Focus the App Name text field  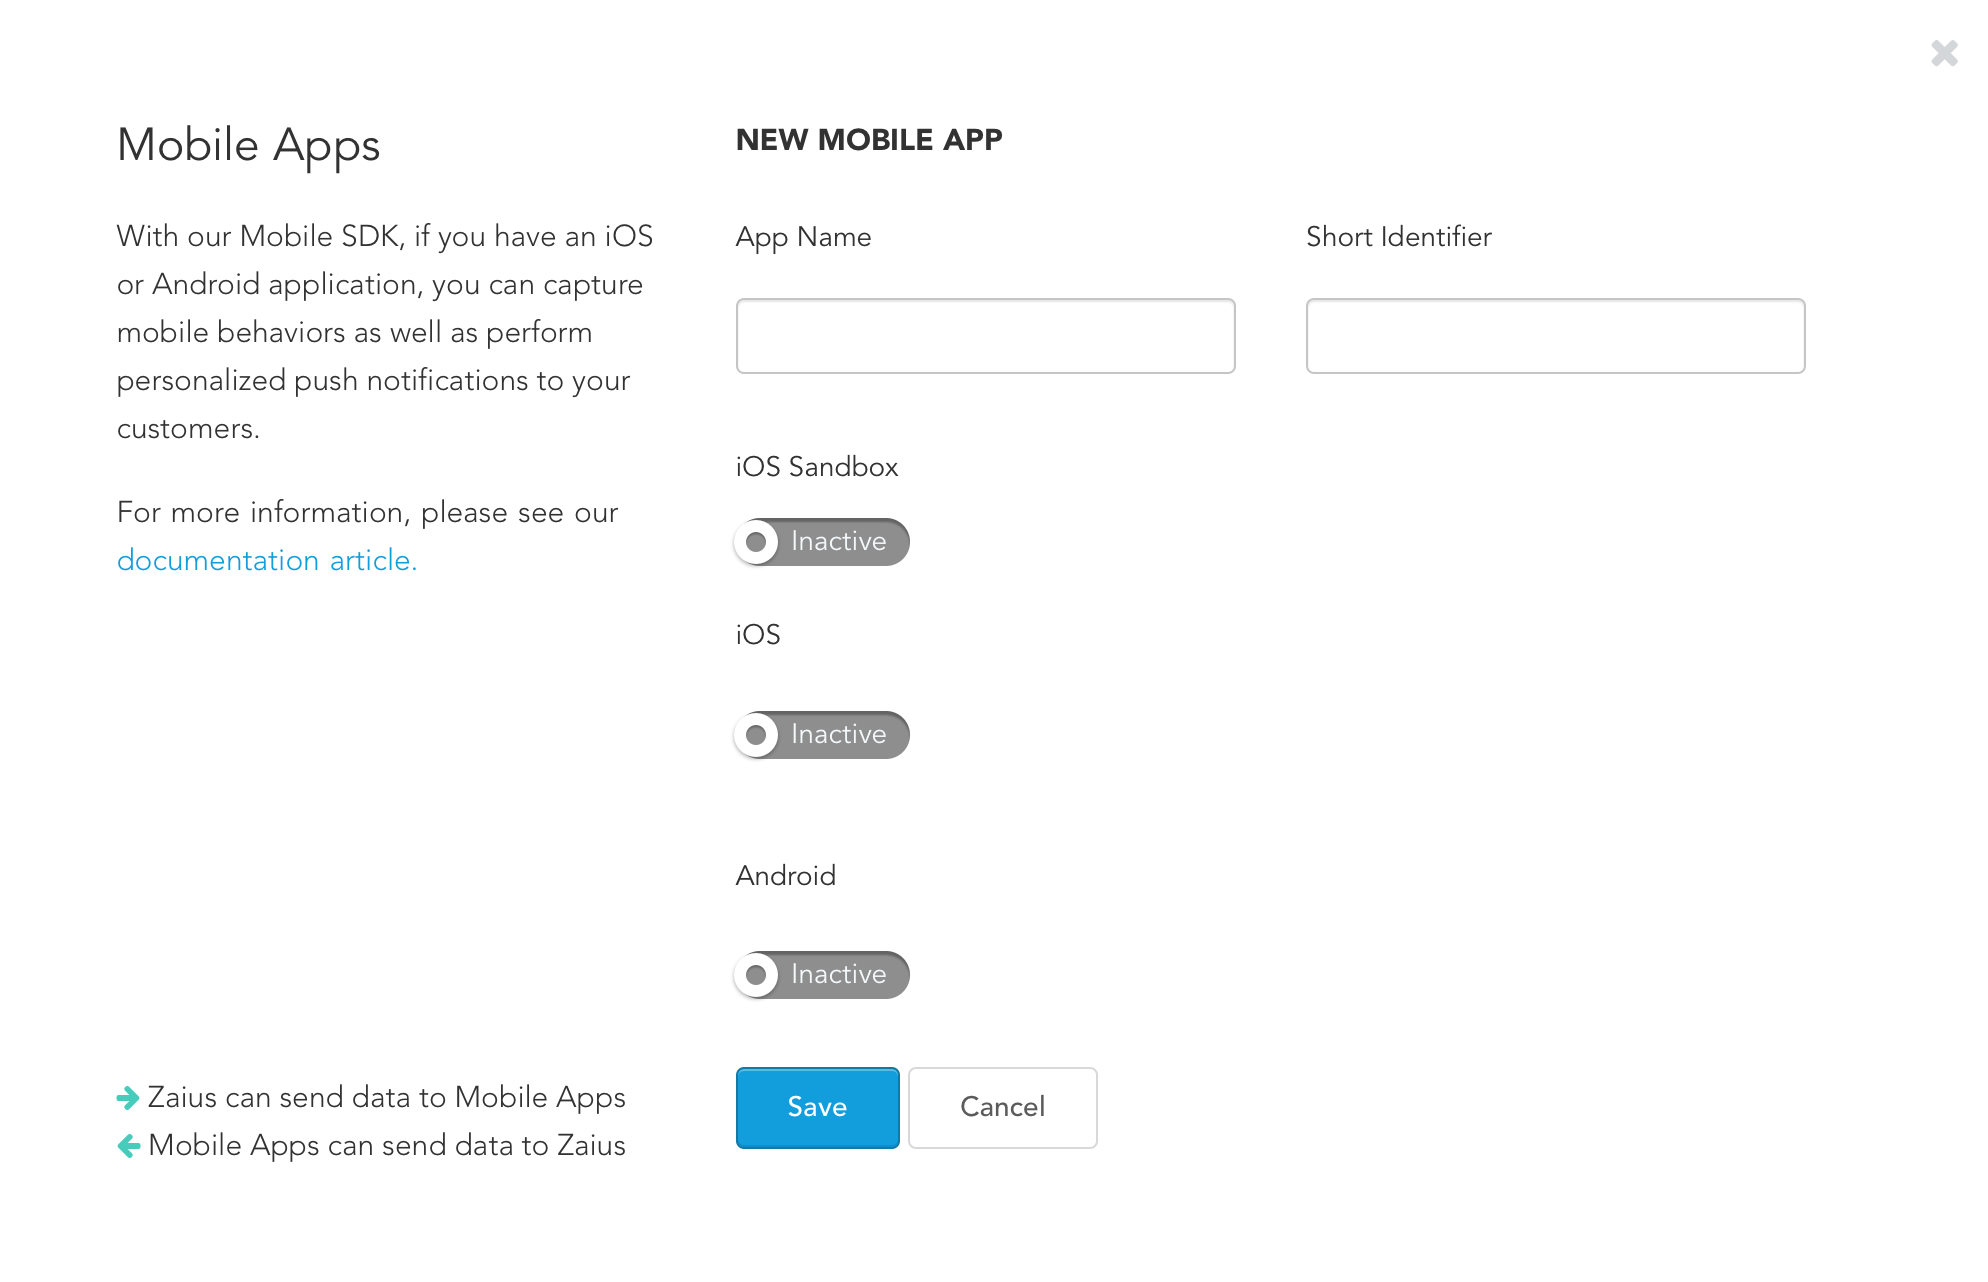(x=985, y=336)
